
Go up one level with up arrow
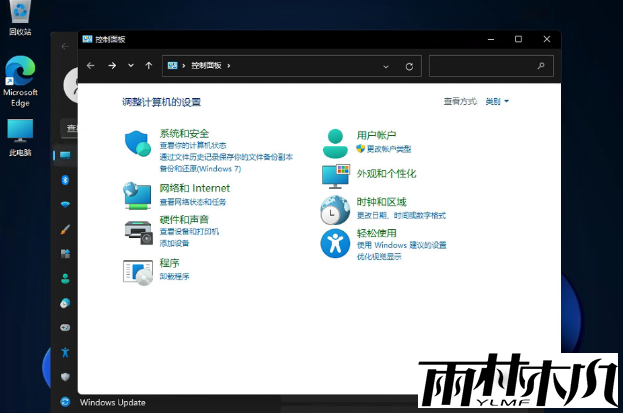pyautogui.click(x=149, y=66)
